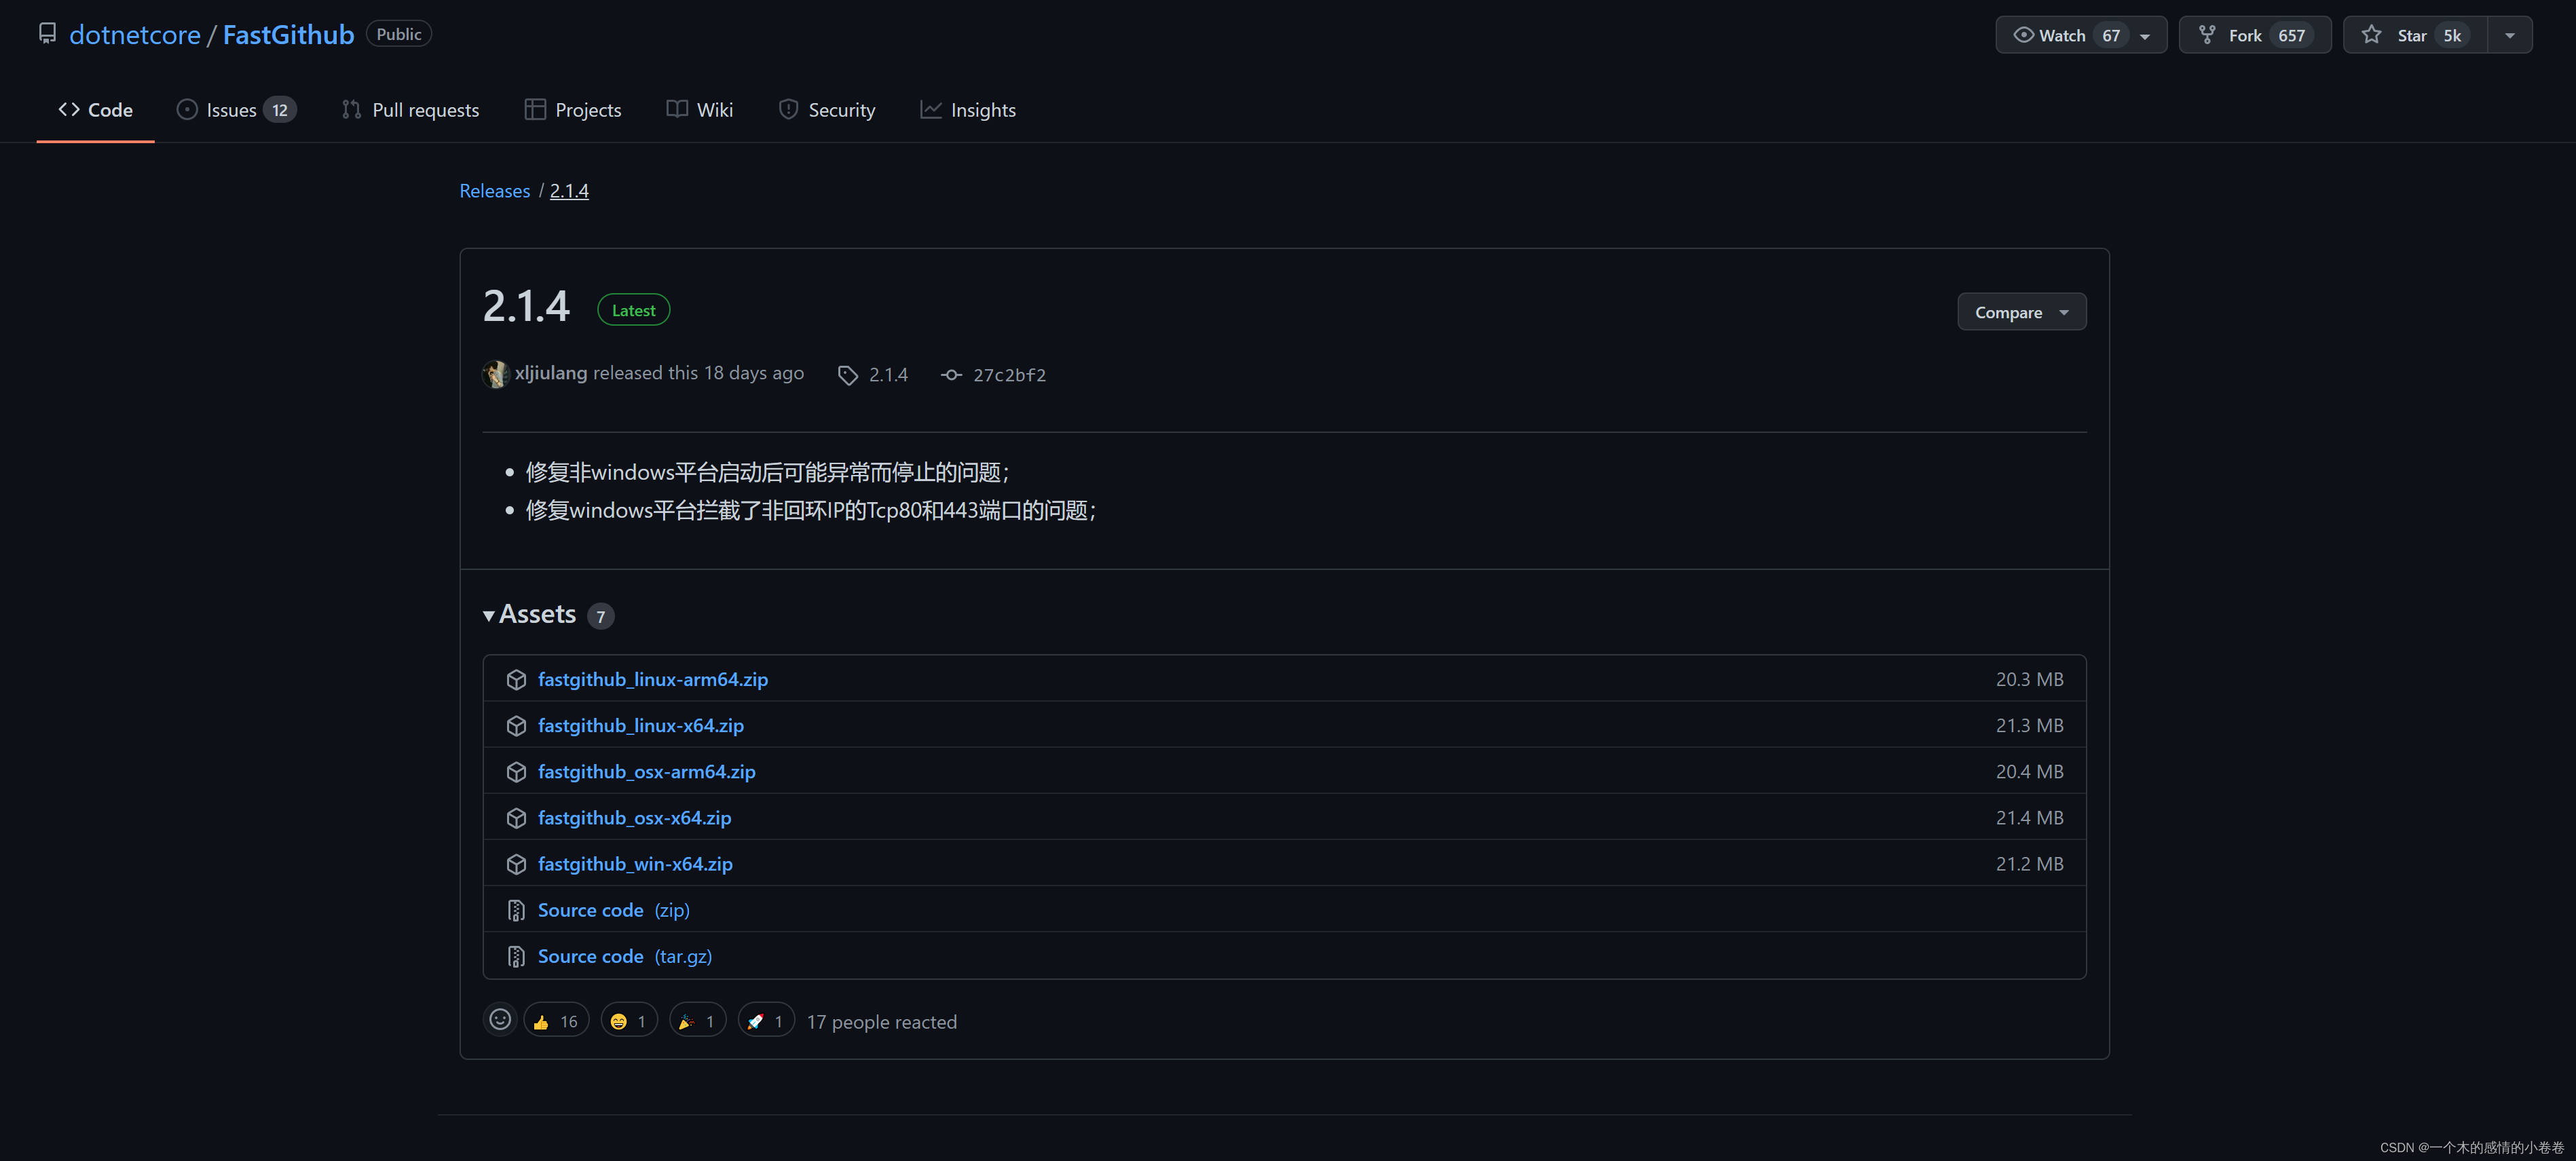Click the star icon to star repository
This screenshot has width=2576, height=1161.
coord(2371,34)
